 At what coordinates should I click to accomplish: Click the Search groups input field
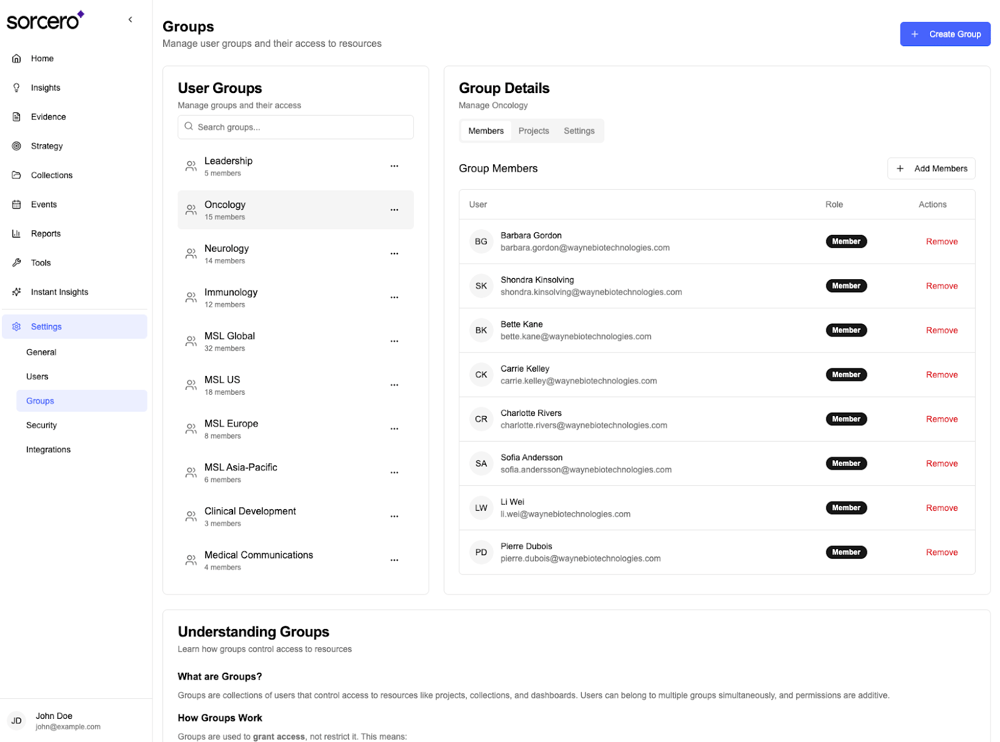(x=296, y=127)
